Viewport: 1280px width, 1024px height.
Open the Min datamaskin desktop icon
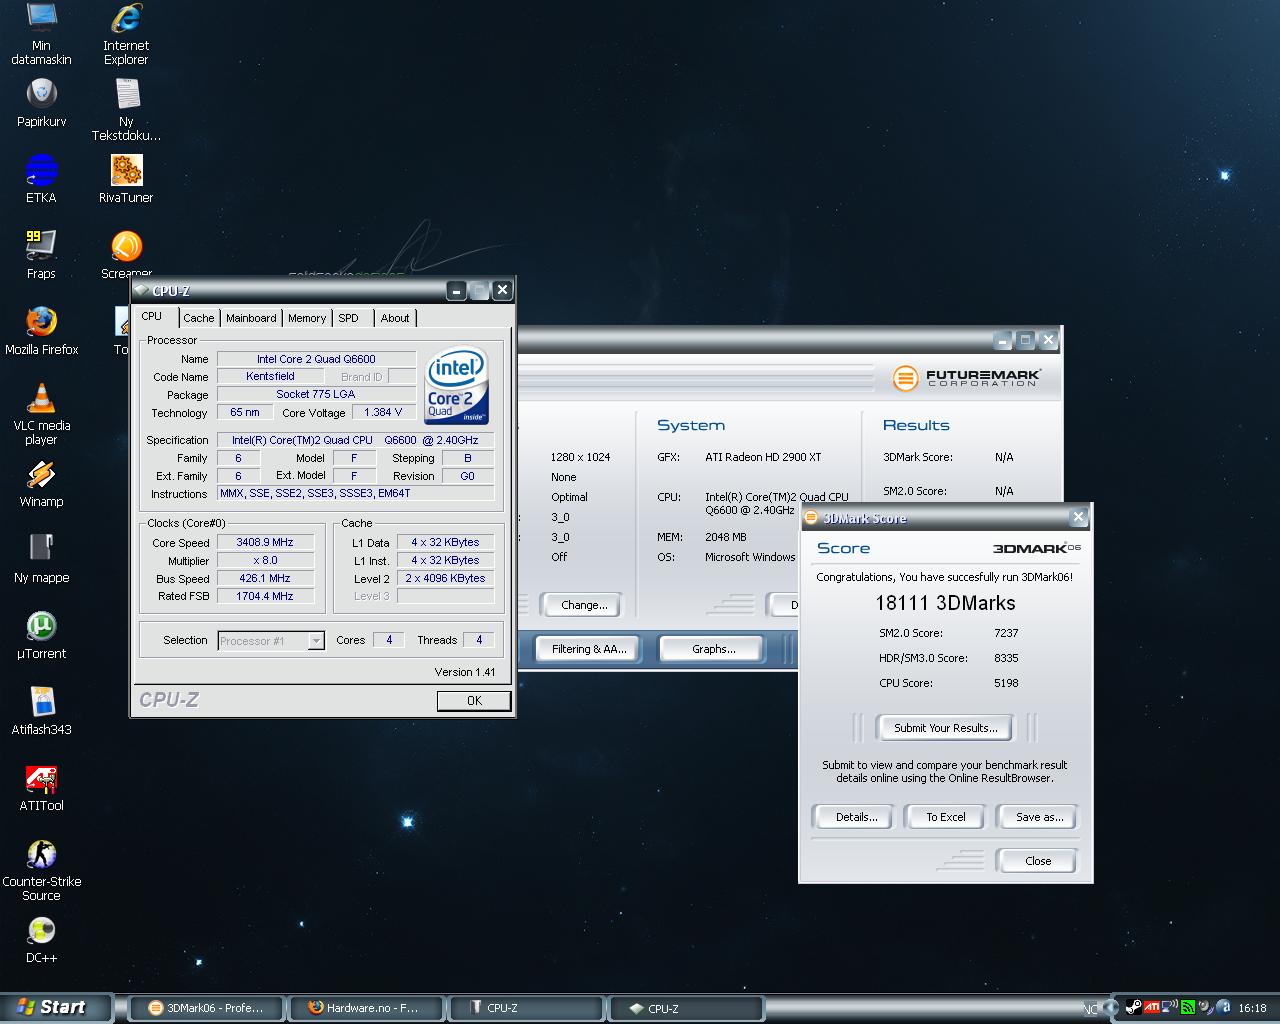pos(41,34)
